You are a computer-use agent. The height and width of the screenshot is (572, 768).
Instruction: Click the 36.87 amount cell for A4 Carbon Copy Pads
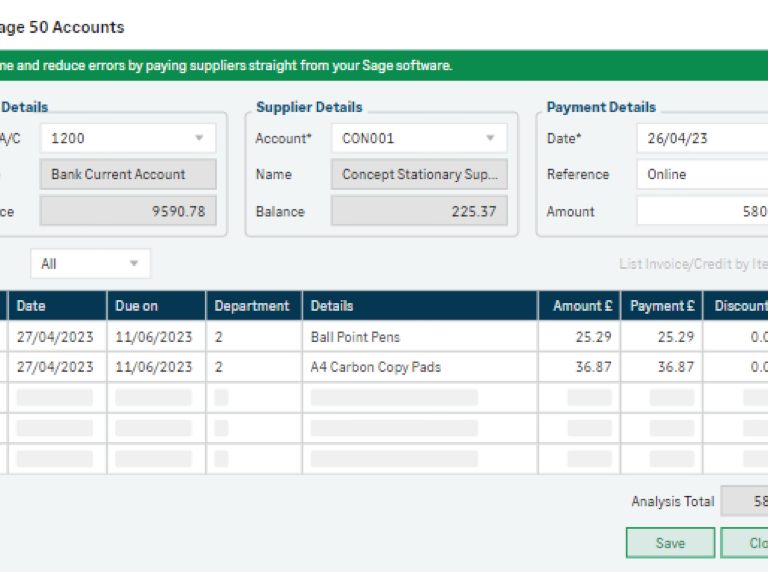tap(579, 367)
